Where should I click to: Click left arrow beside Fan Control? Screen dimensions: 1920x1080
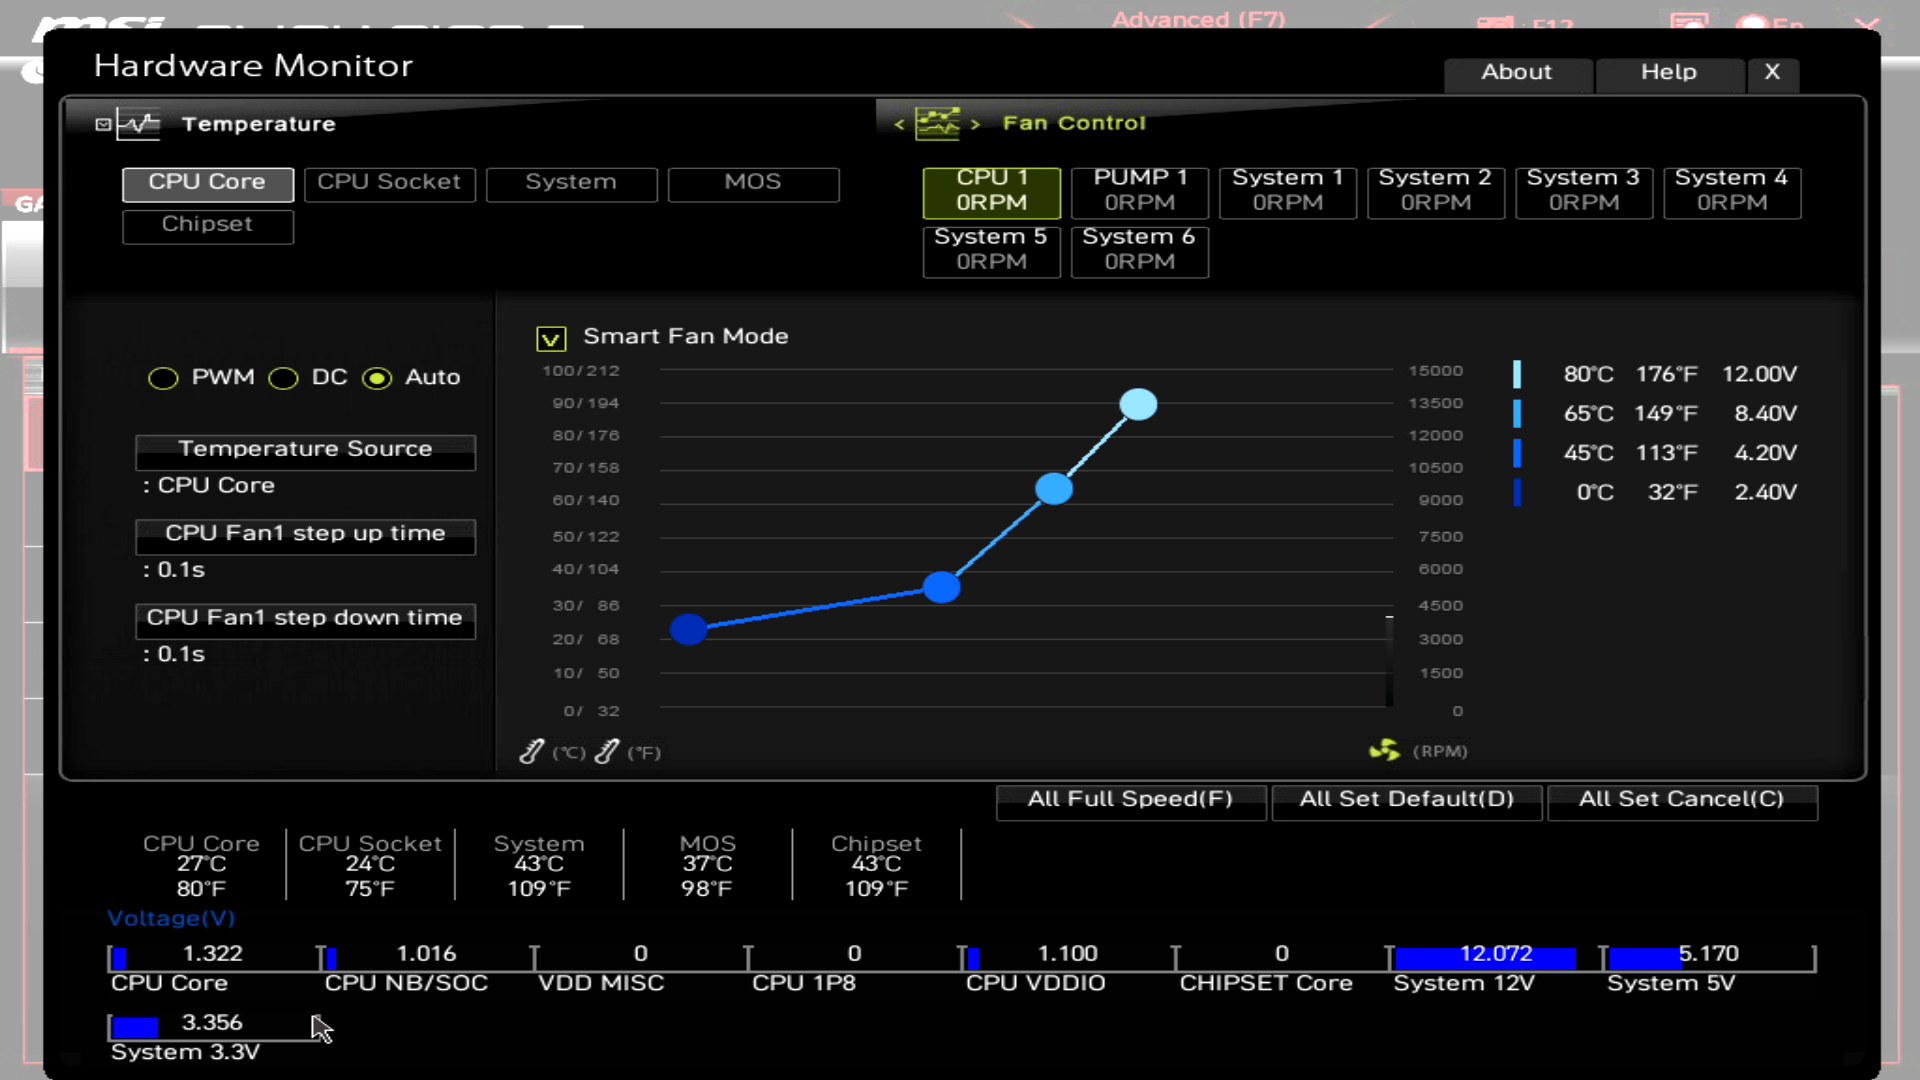pos(899,124)
